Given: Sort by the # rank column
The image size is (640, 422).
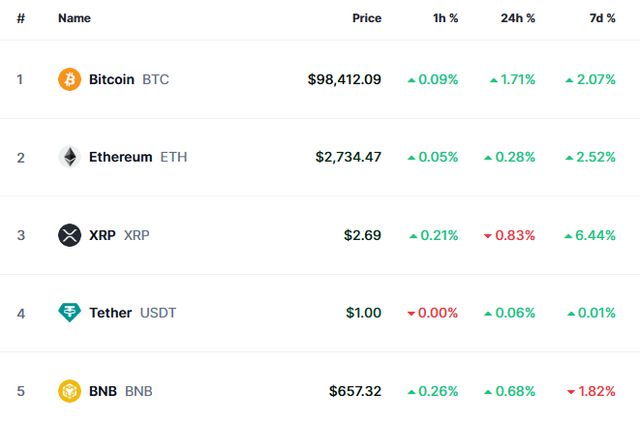Looking at the screenshot, I should tap(20, 18).
